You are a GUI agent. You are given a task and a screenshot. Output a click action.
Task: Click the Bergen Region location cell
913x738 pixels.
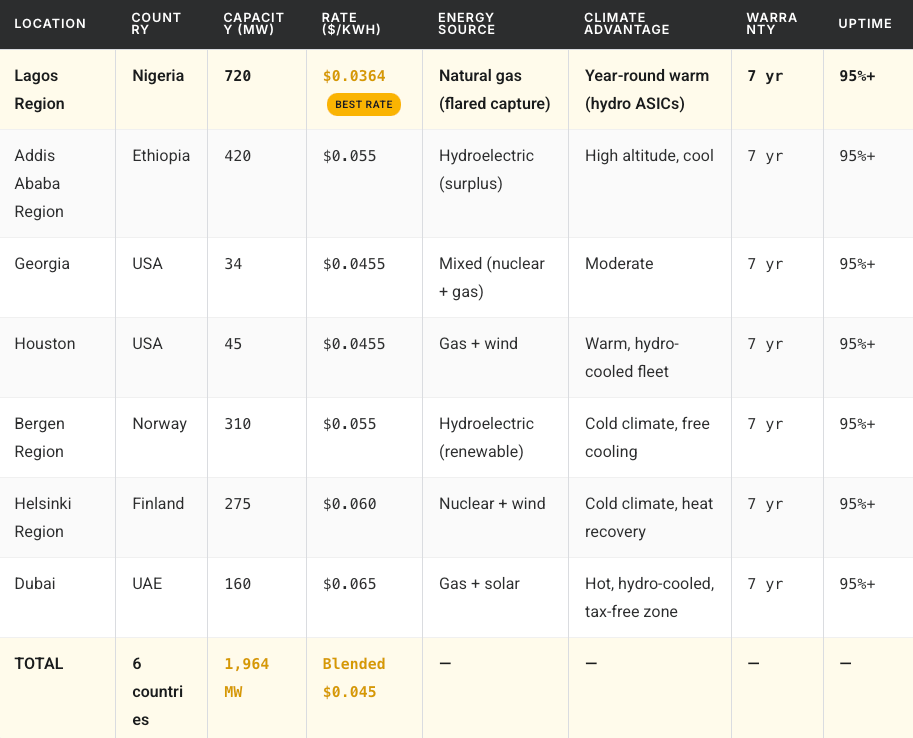click(40, 437)
